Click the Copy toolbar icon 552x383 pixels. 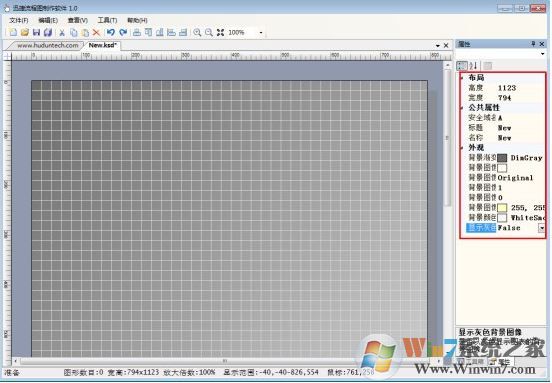74,33
